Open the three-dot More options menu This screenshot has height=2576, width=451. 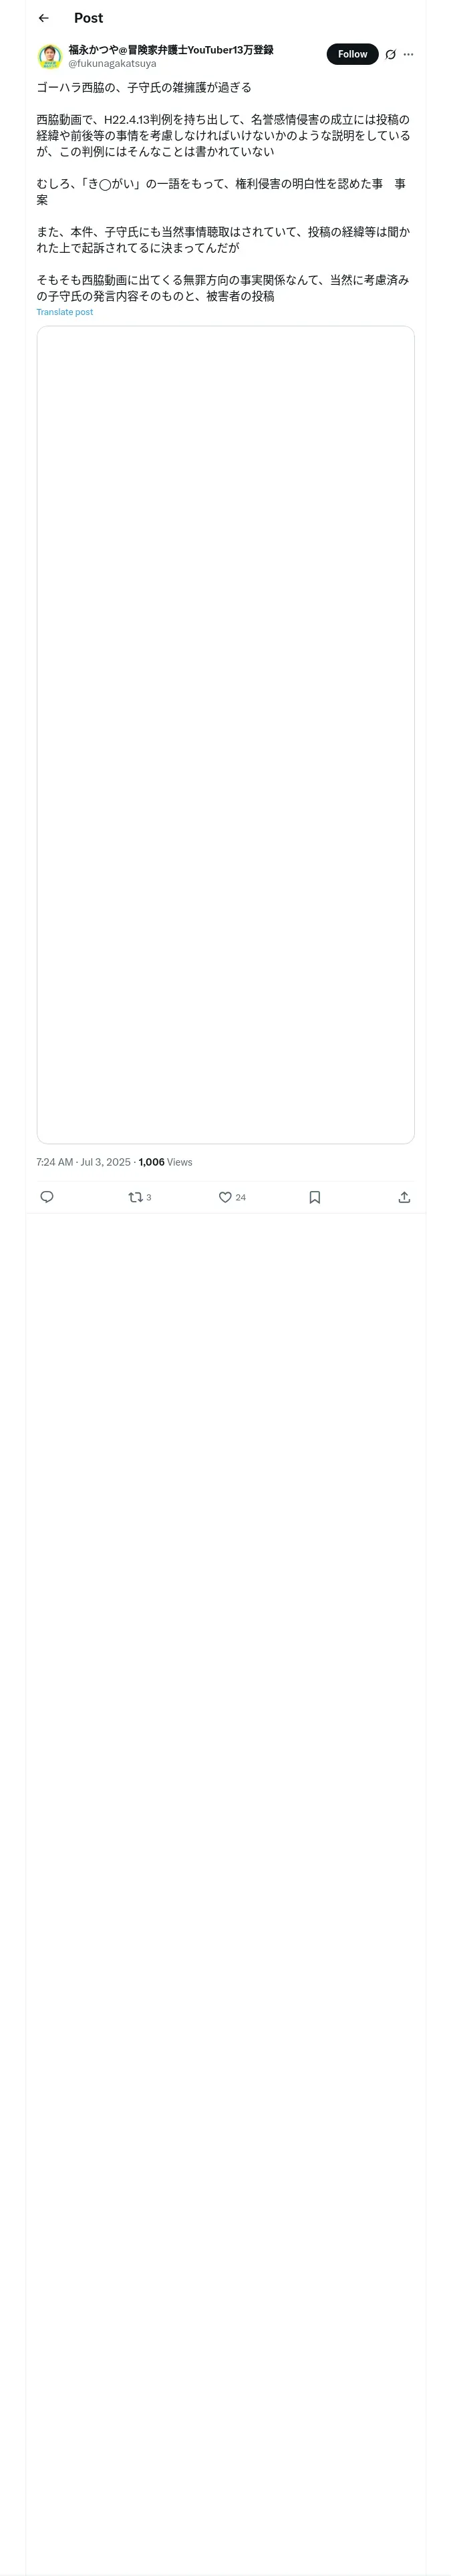pos(408,55)
